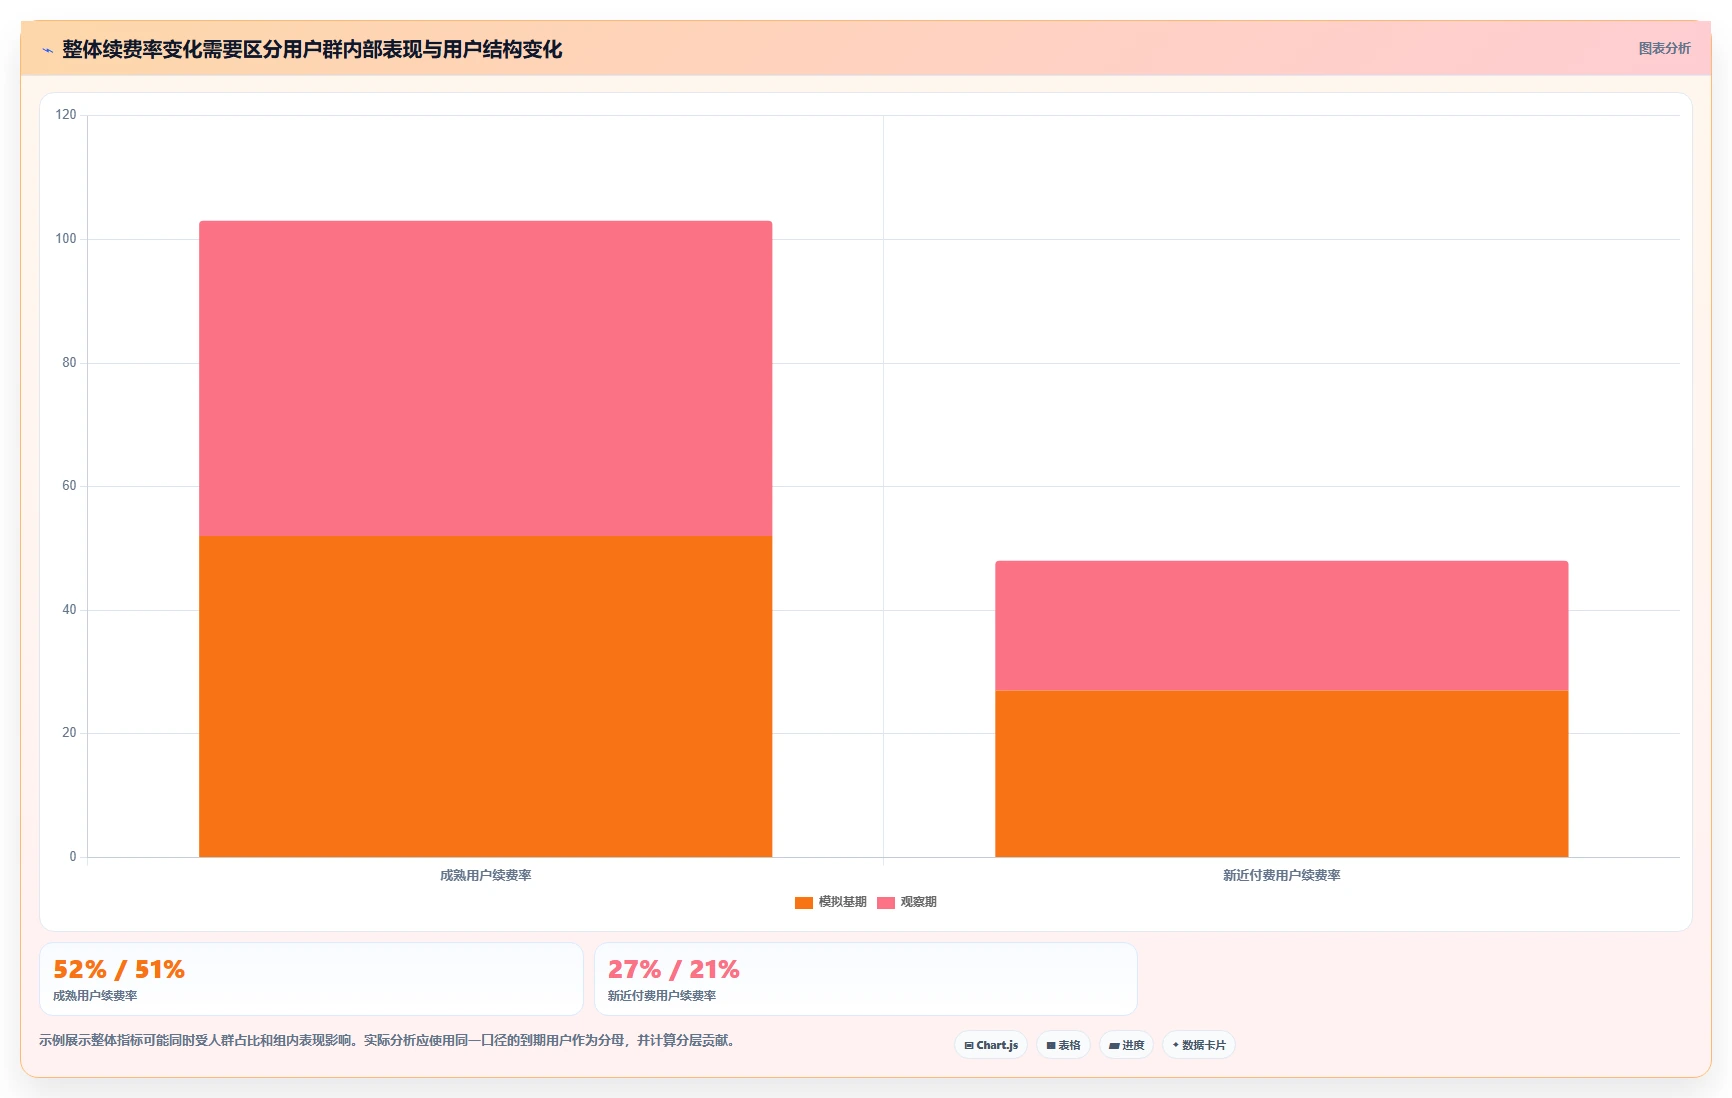Toggle the 观察期 legend item

pyautogui.click(x=906, y=902)
